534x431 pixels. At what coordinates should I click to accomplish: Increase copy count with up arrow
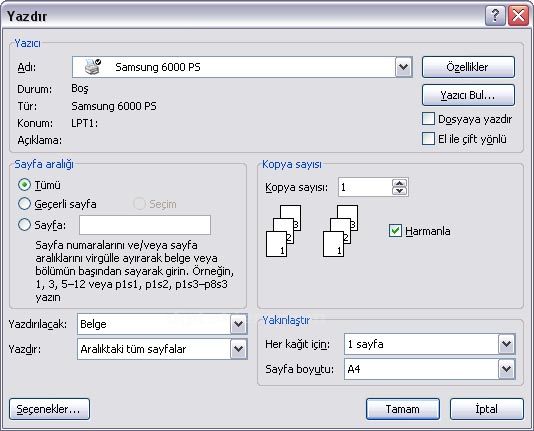coord(399,183)
